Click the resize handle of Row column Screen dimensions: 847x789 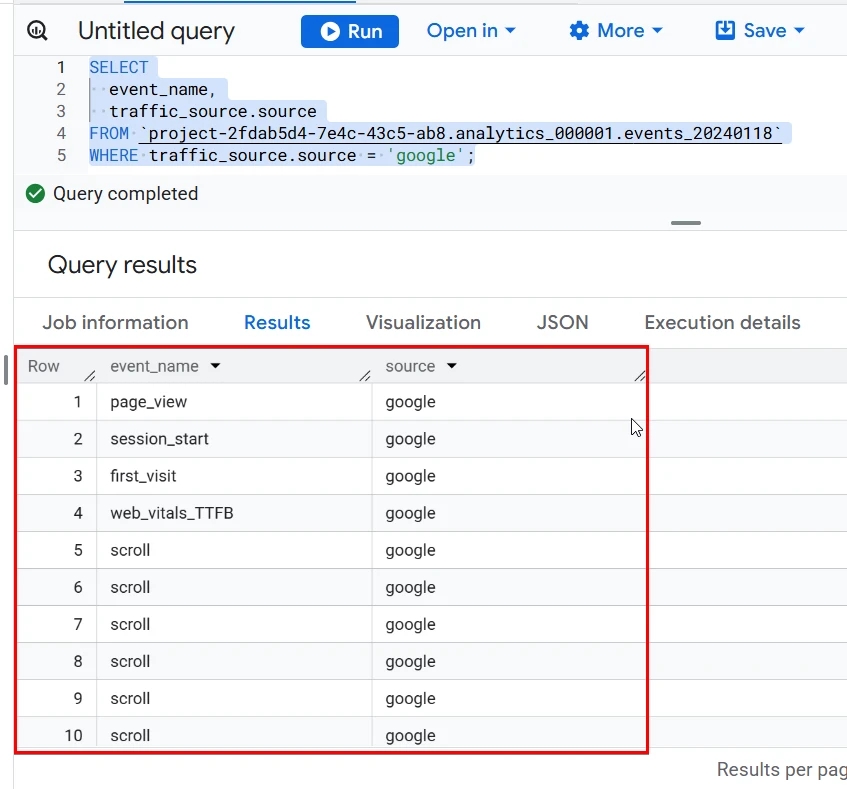[x=90, y=376]
